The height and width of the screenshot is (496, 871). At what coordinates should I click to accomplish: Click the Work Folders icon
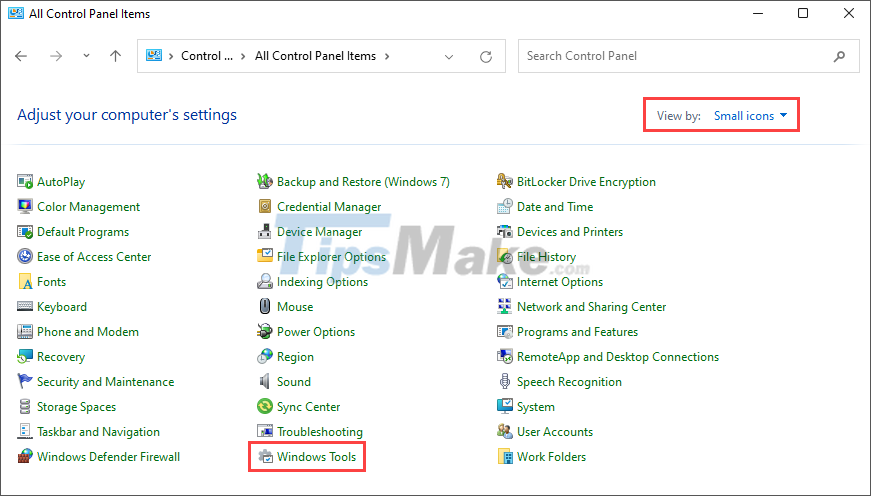tap(505, 457)
